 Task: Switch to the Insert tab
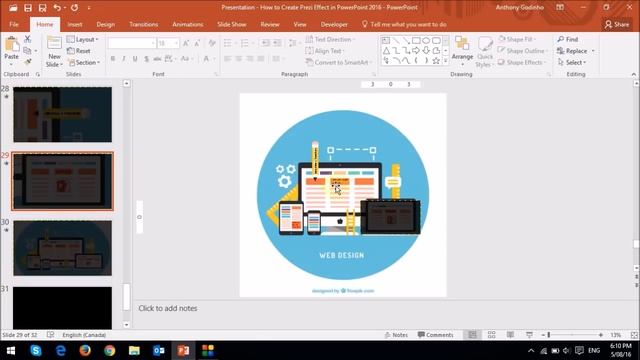click(x=75, y=24)
